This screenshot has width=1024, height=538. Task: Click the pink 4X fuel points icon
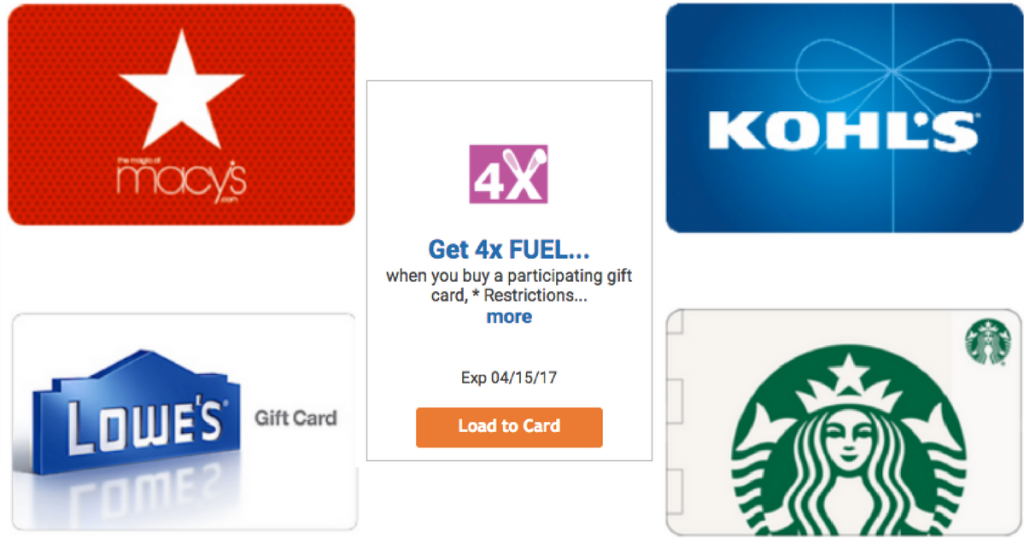click(508, 174)
